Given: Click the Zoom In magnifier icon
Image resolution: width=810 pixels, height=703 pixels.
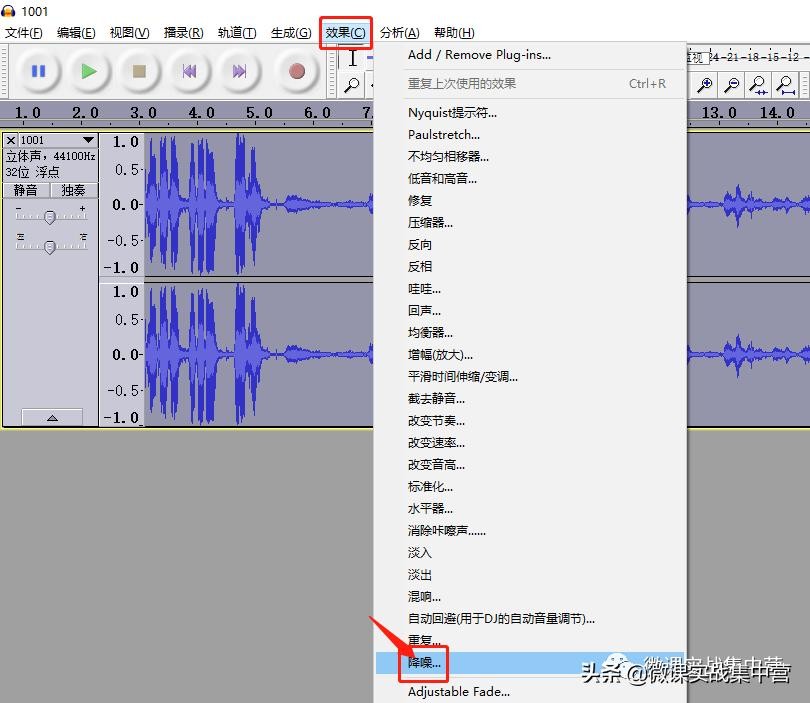Looking at the screenshot, I should point(705,86).
